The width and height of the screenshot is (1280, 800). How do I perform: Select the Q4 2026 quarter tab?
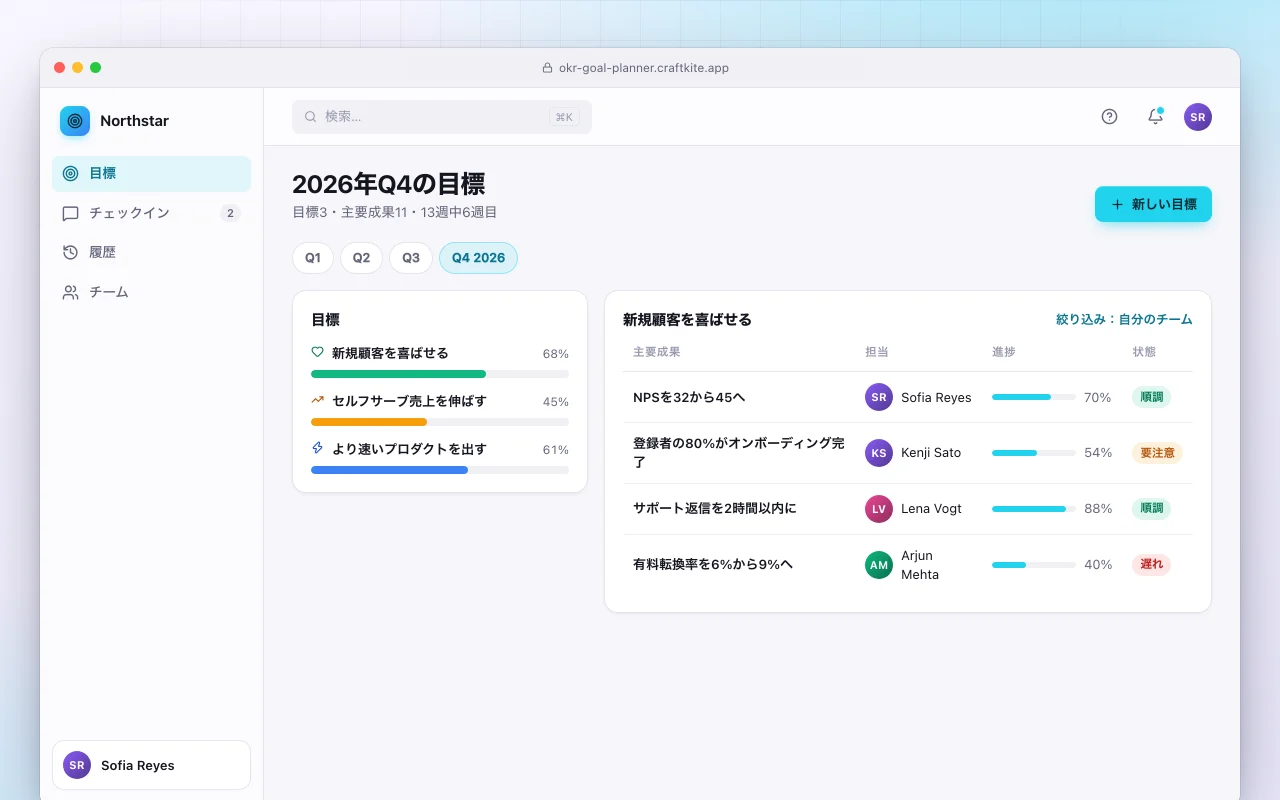tap(478, 258)
